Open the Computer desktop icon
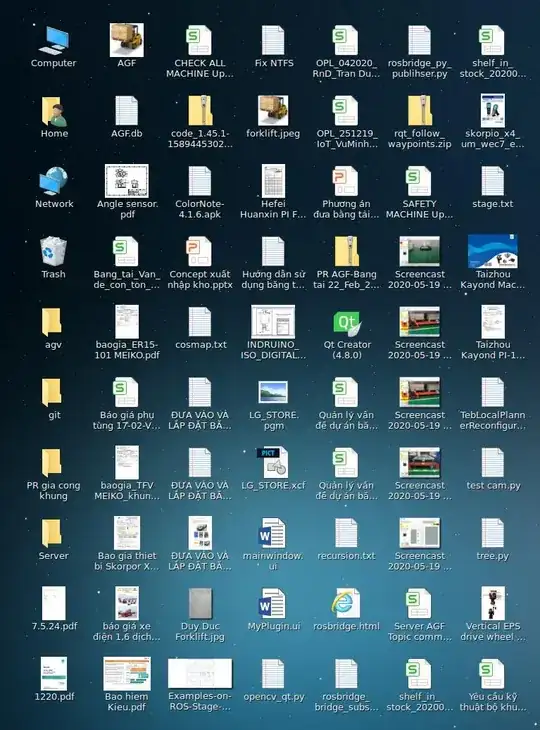The height and width of the screenshot is (730, 540). pos(54,41)
